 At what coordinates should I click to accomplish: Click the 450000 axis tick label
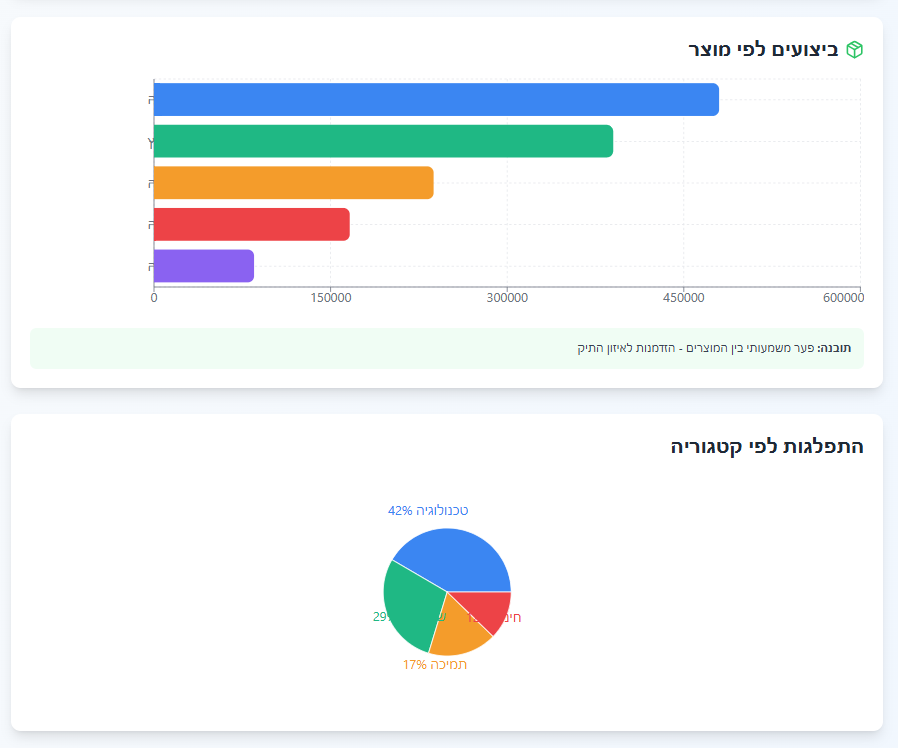684,298
